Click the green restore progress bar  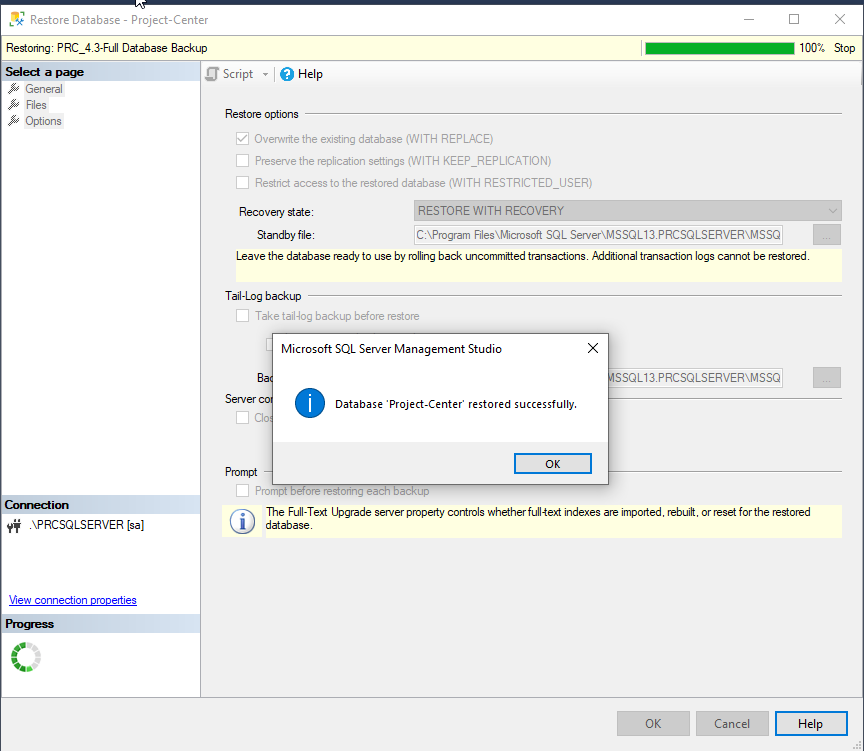coord(719,48)
